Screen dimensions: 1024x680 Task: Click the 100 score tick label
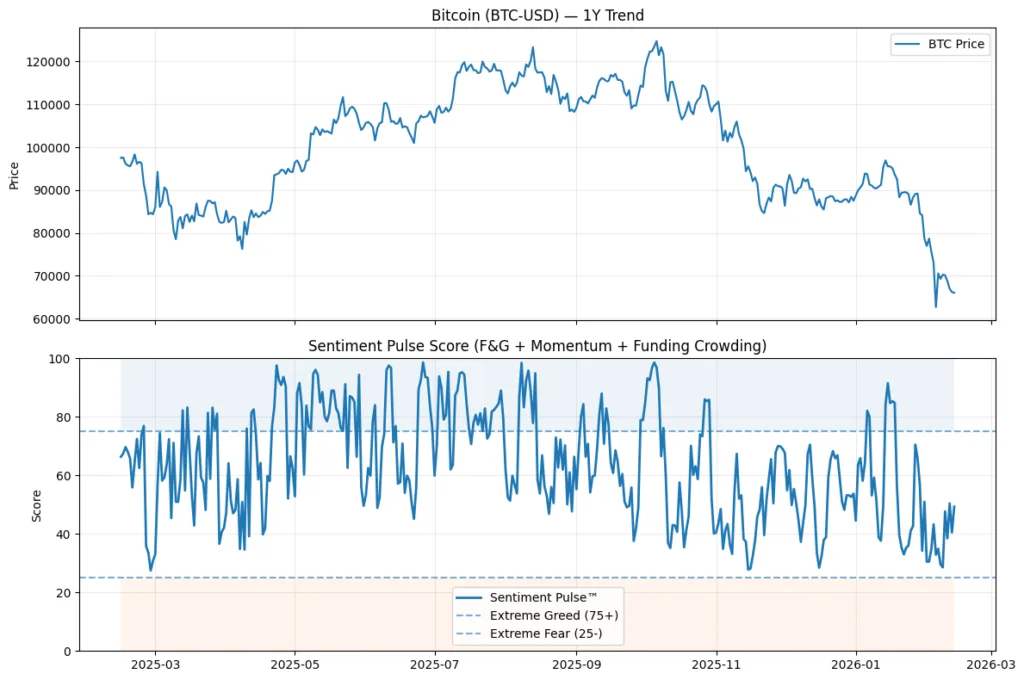pos(59,360)
